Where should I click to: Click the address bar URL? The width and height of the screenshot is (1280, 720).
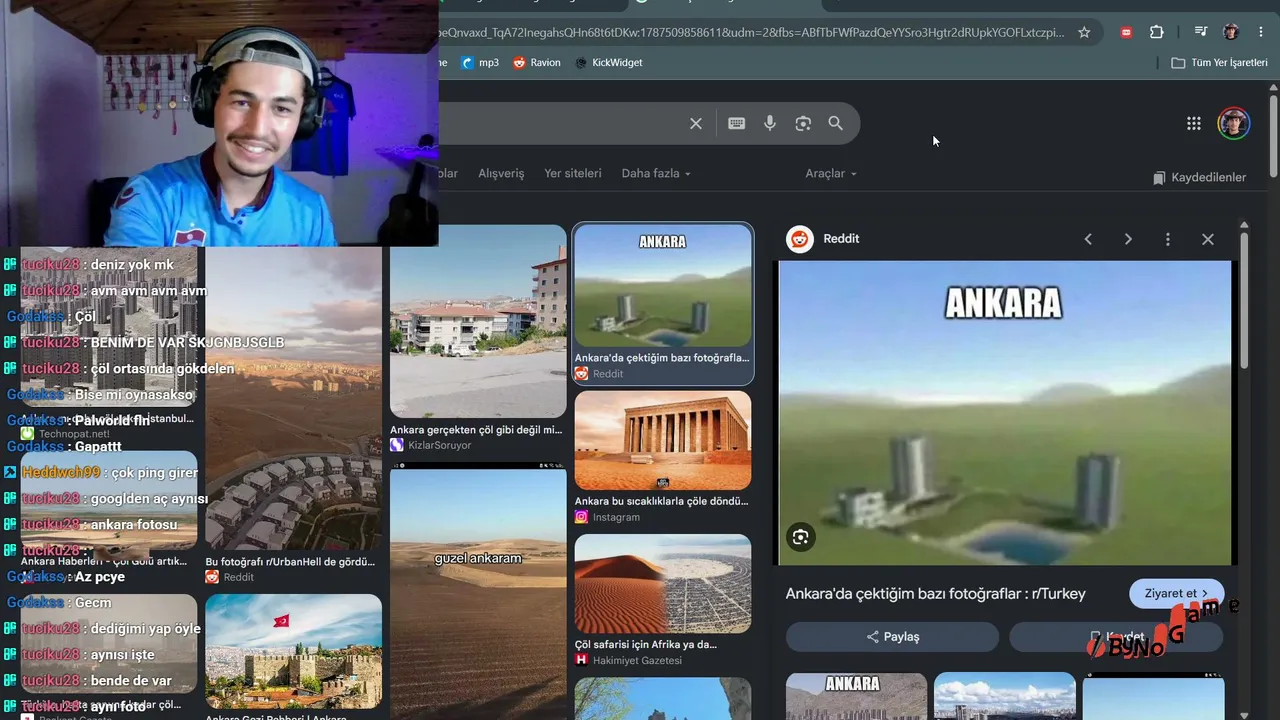750,32
